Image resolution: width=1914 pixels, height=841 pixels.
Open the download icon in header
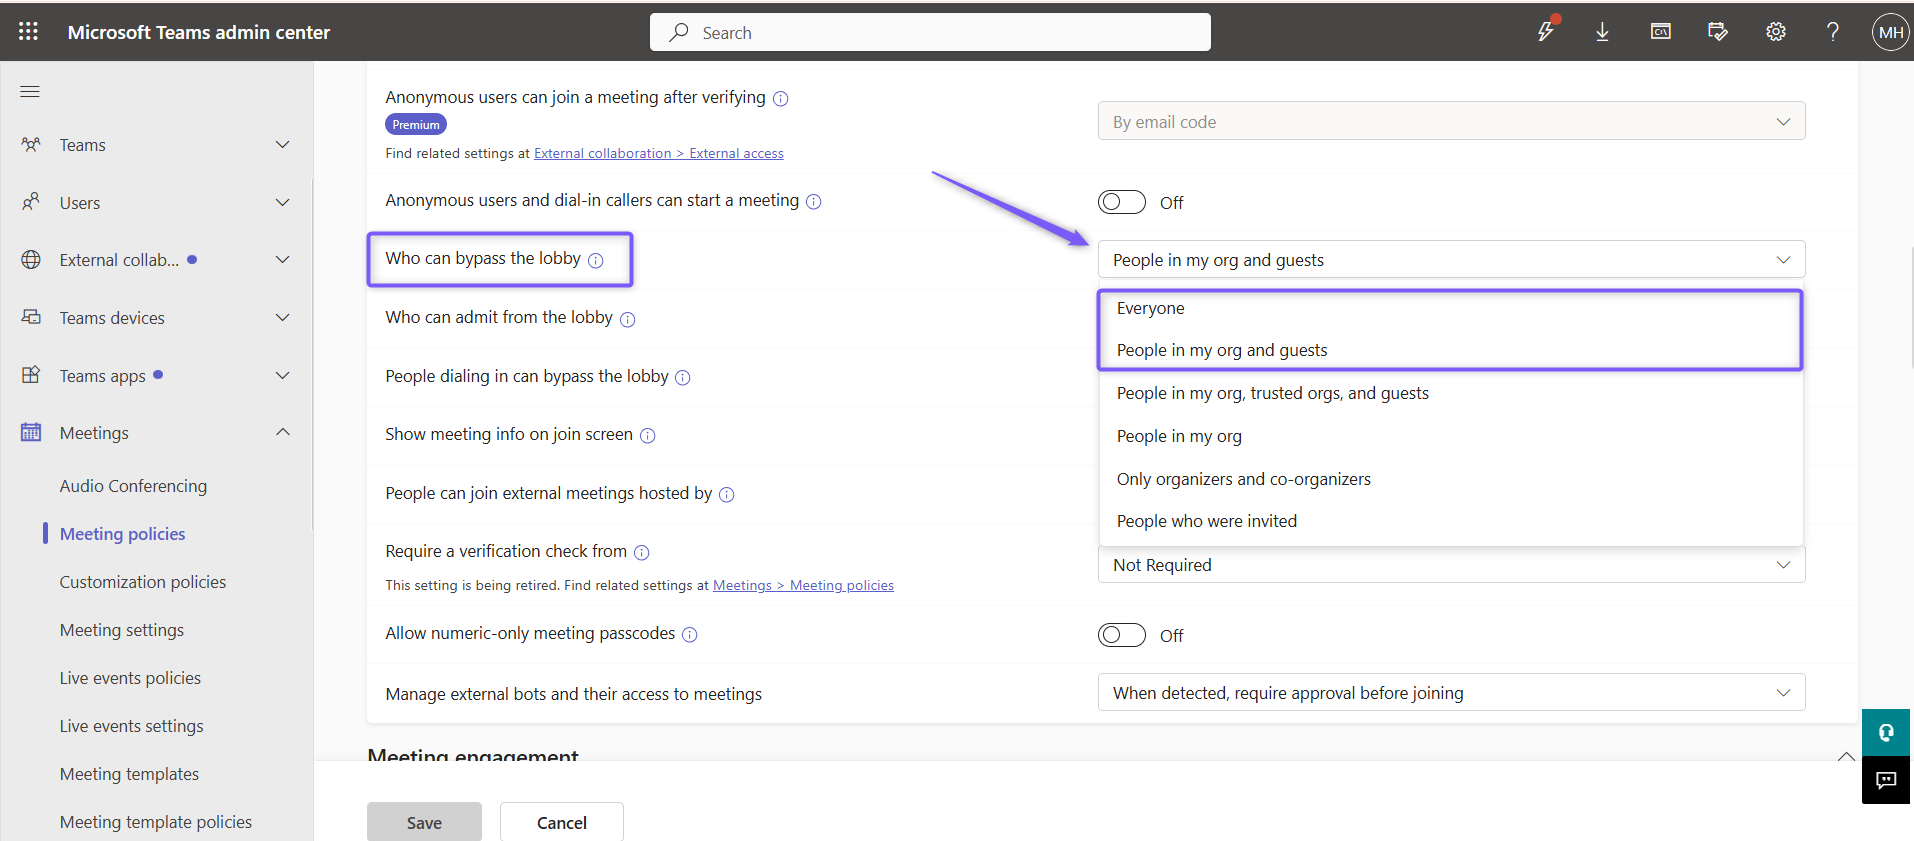point(1602,32)
